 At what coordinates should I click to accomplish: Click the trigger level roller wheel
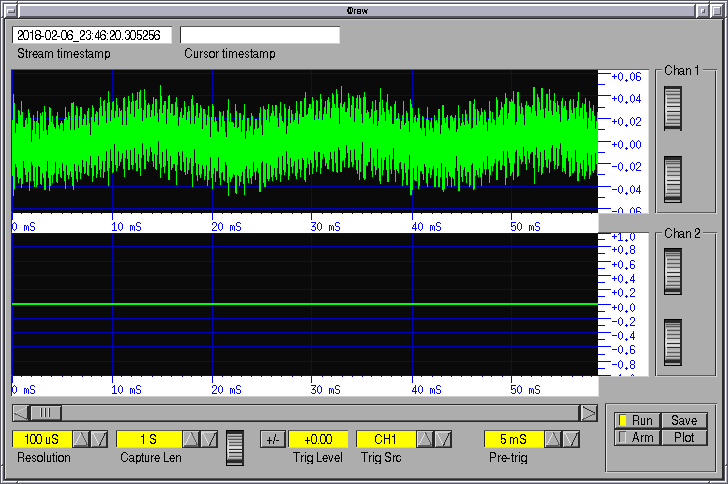pyautogui.click(x=235, y=447)
